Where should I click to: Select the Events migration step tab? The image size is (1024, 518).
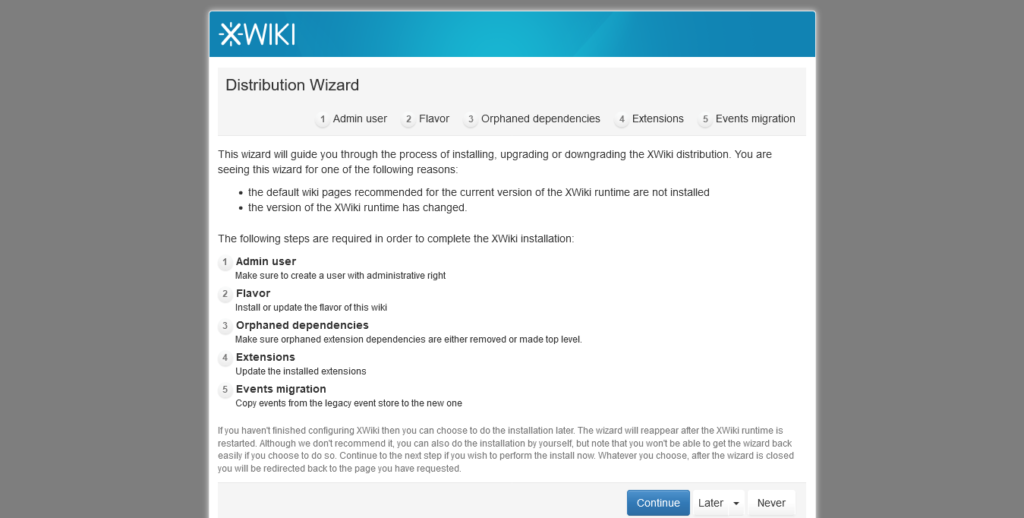click(755, 119)
